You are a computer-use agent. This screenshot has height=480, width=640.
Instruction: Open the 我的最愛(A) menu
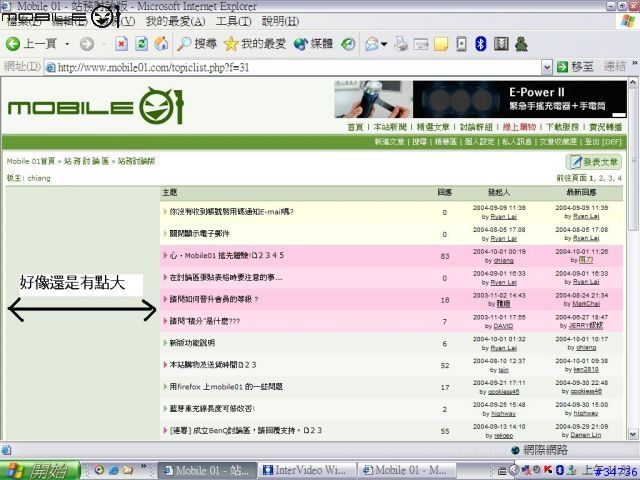pyautogui.click(x=176, y=21)
